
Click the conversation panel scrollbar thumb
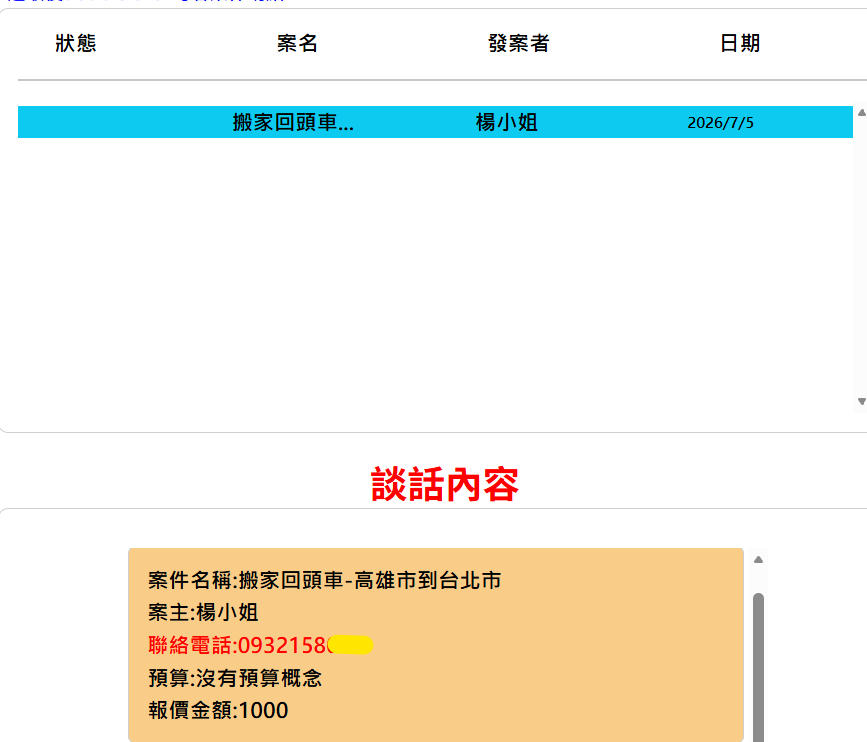(759, 667)
